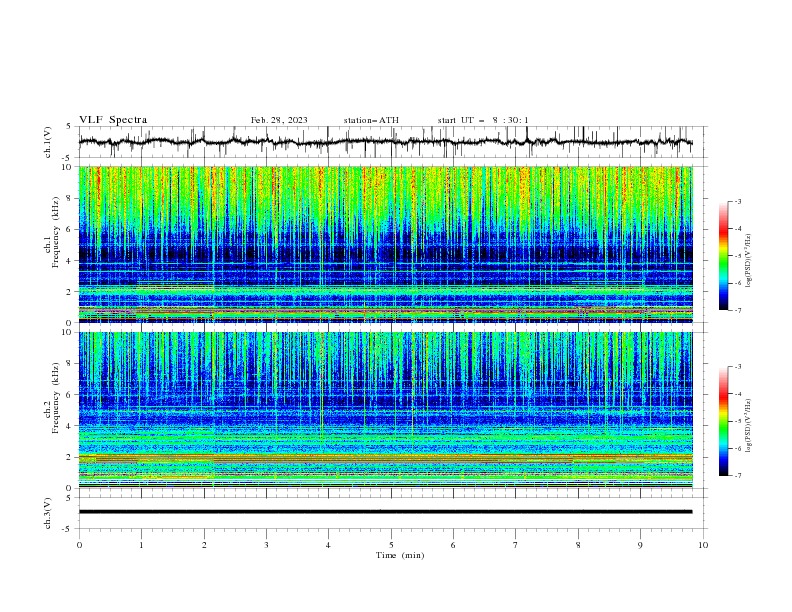Pick the ch.1 spectrogram color bar
The image size is (792, 612).
723,256
